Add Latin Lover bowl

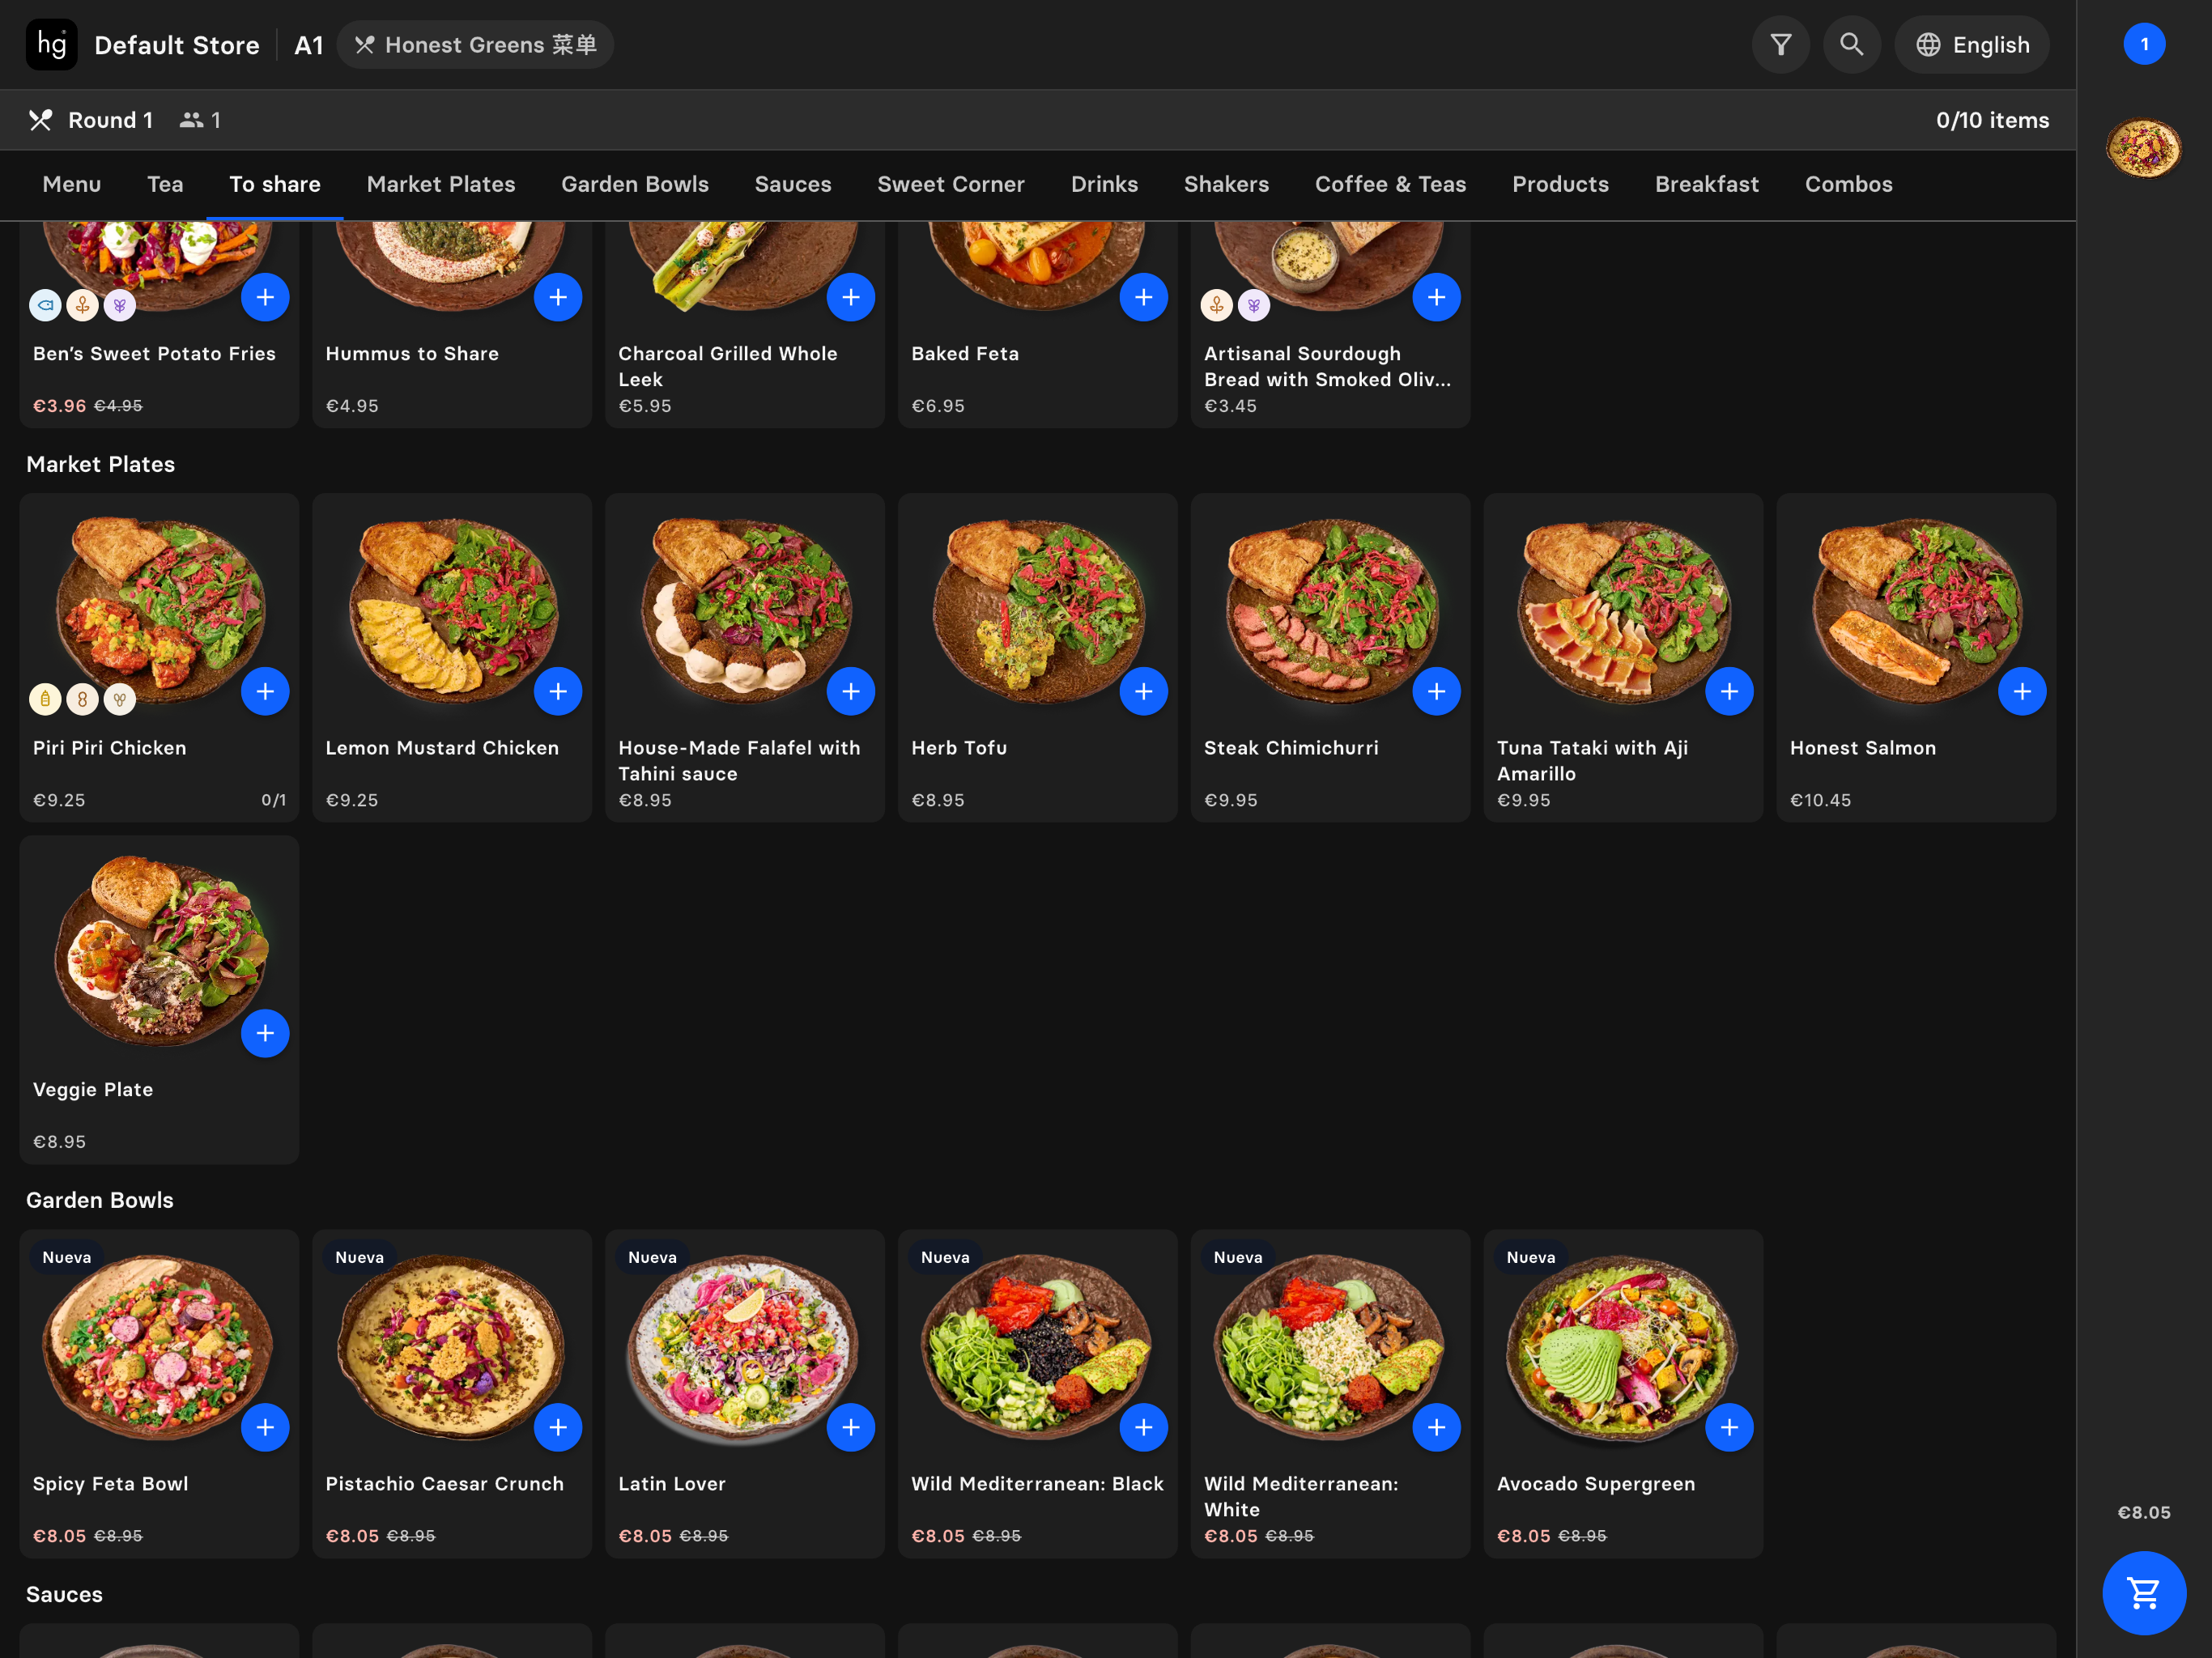(851, 1427)
